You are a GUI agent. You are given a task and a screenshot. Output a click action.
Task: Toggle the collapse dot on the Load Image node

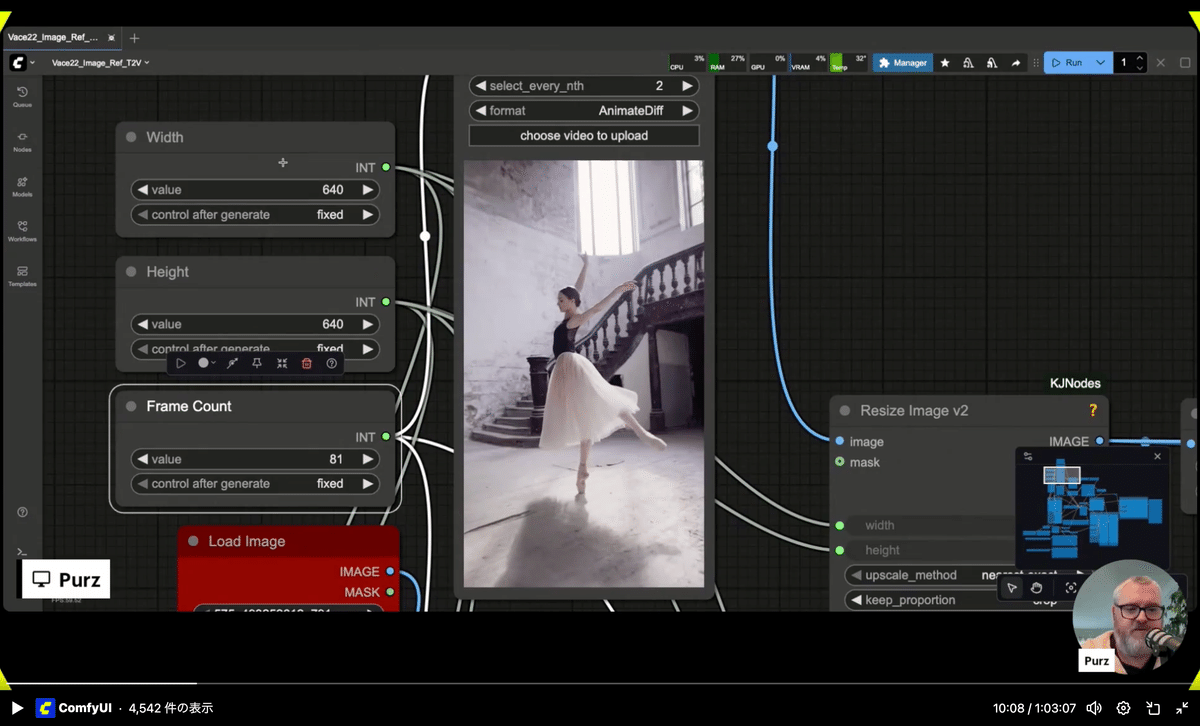[193, 541]
